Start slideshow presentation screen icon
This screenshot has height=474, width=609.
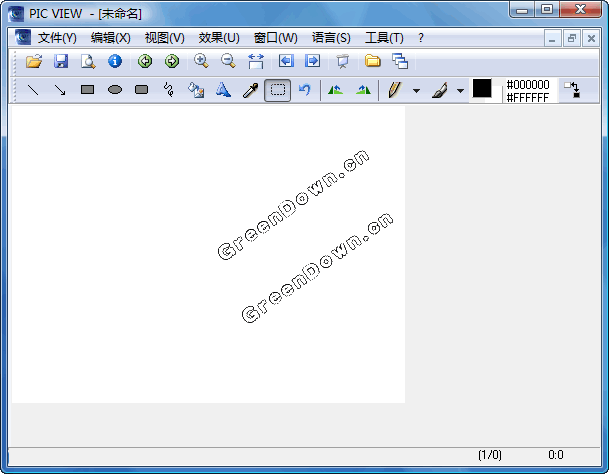click(x=343, y=61)
